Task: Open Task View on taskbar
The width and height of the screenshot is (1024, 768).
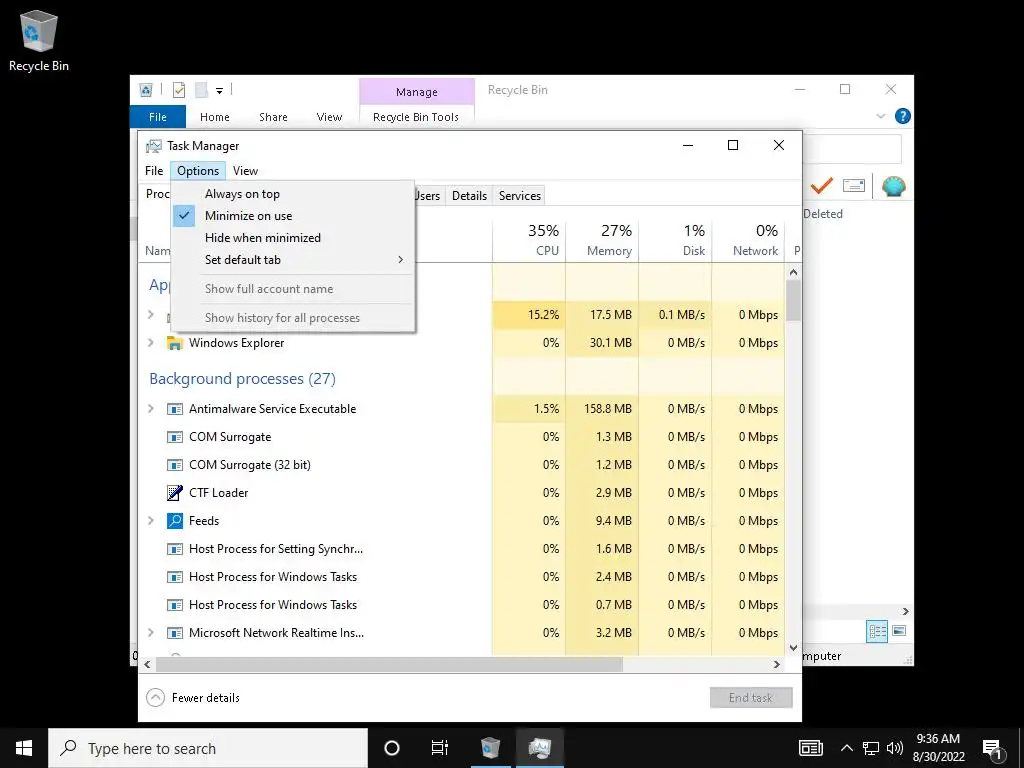Action: click(x=440, y=748)
